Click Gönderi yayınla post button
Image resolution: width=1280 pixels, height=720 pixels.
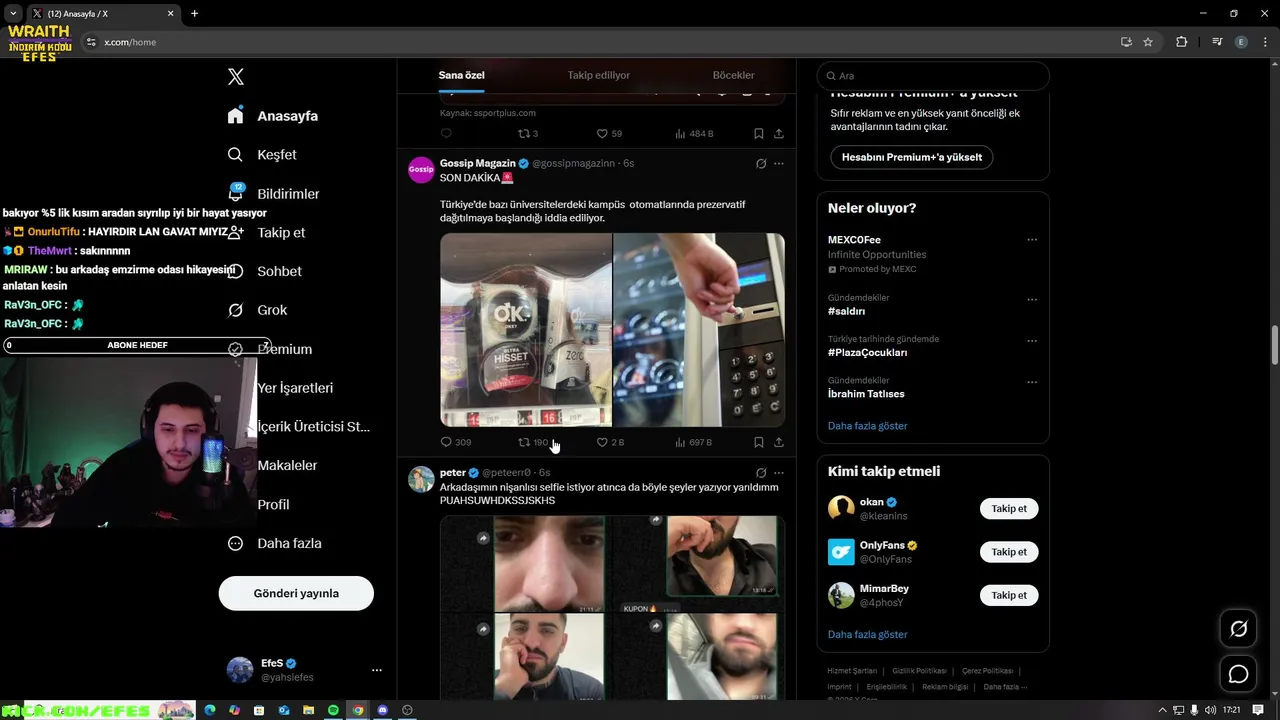pos(296,593)
